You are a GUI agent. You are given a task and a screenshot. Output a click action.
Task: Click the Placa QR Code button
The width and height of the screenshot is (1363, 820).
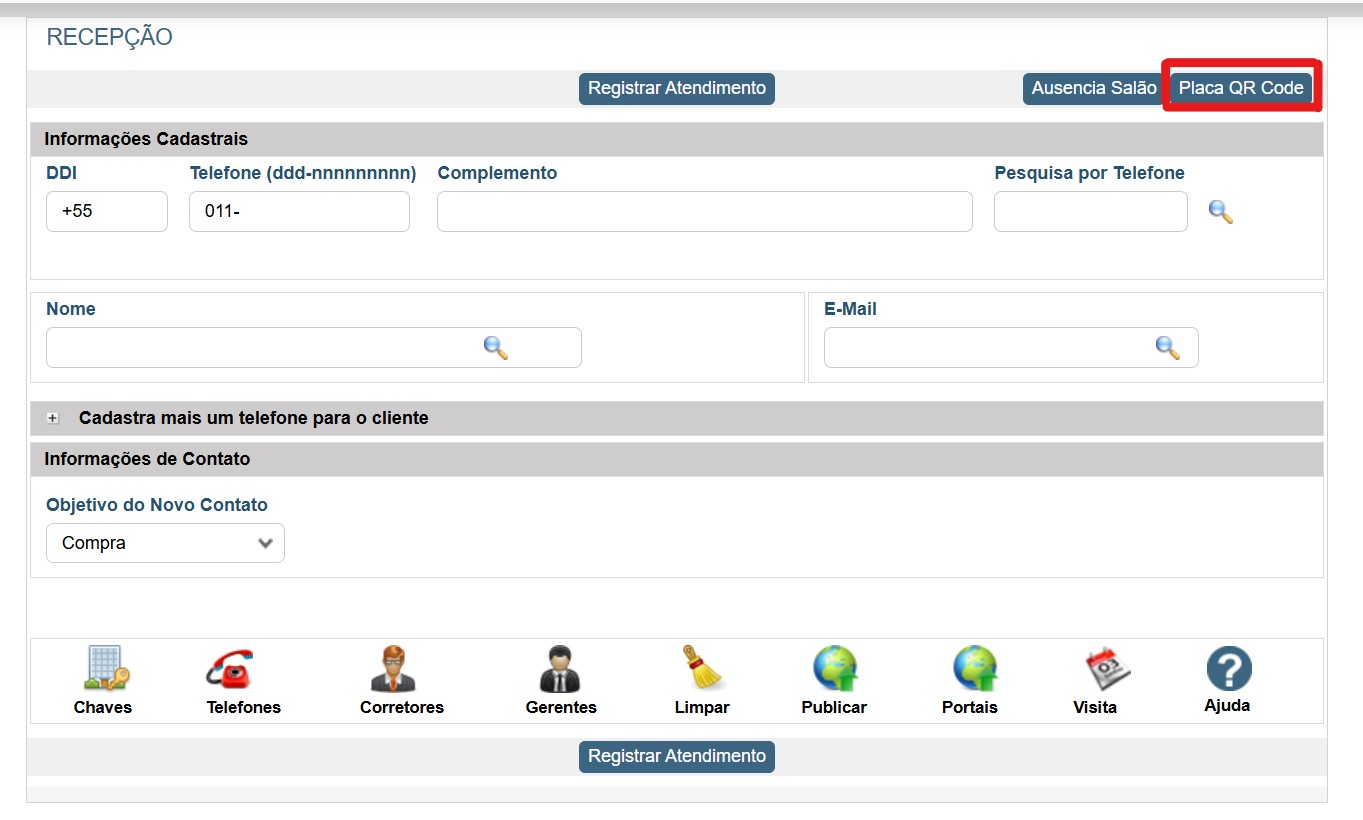coord(1240,88)
